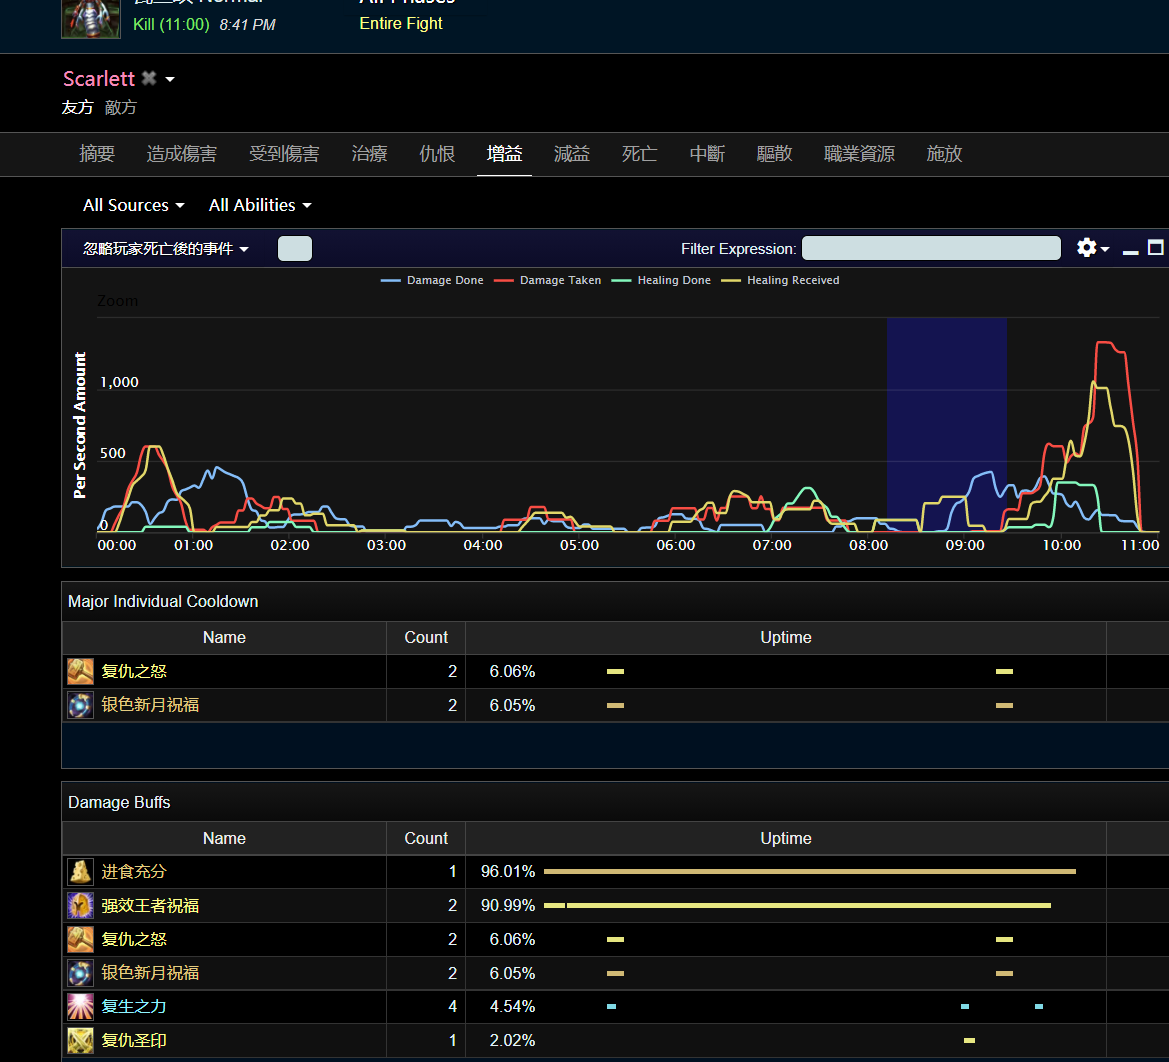
Task: Click the boss portrait thumbnail
Action: click(x=90, y=18)
